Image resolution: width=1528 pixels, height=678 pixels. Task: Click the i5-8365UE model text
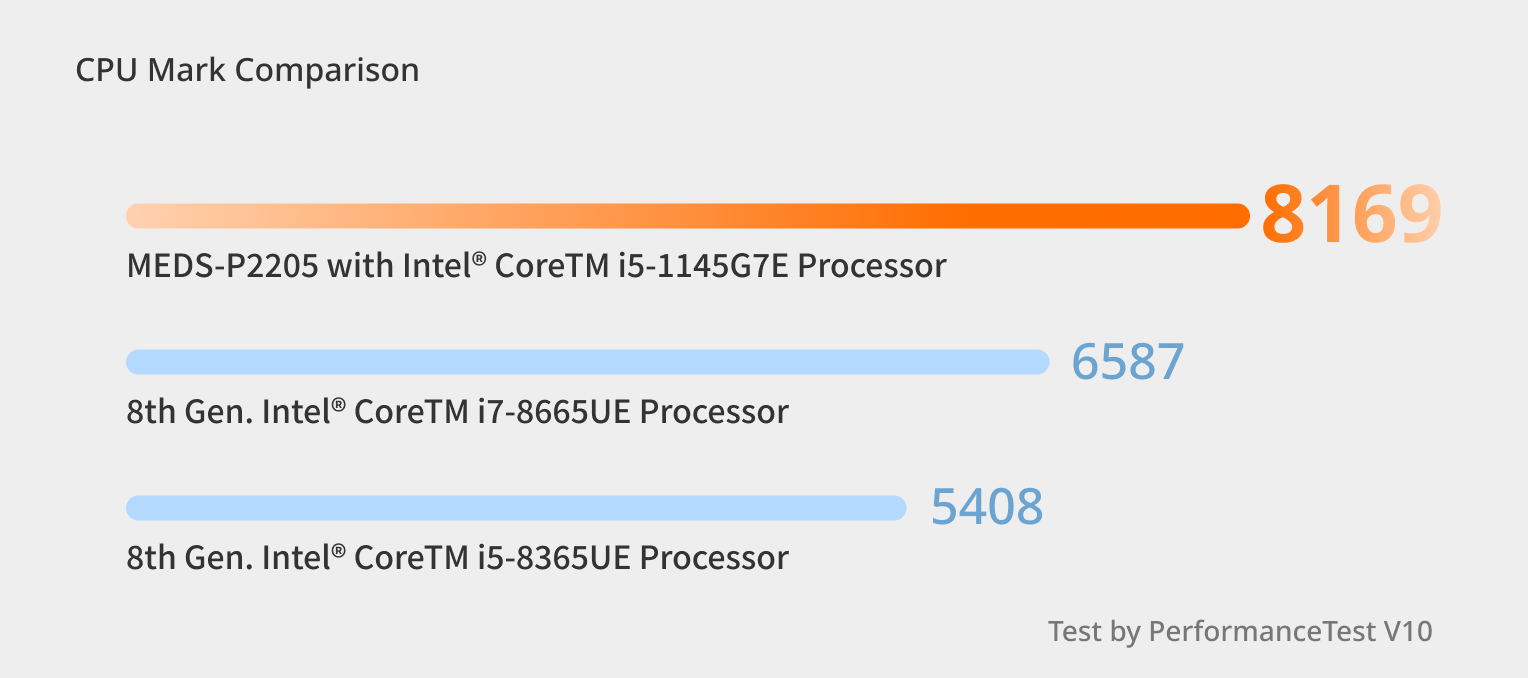click(552, 557)
